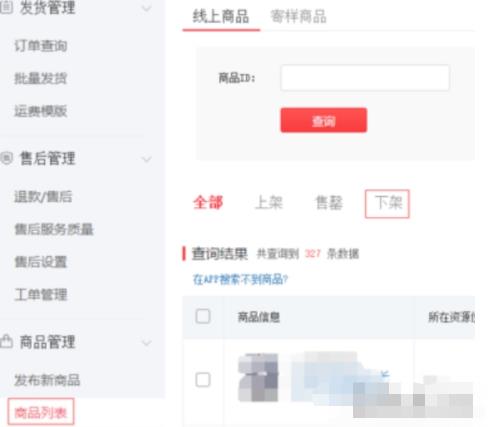Open the 在APP搜索不到商品 help link
The image size is (488, 427).
pyautogui.click(x=240, y=279)
